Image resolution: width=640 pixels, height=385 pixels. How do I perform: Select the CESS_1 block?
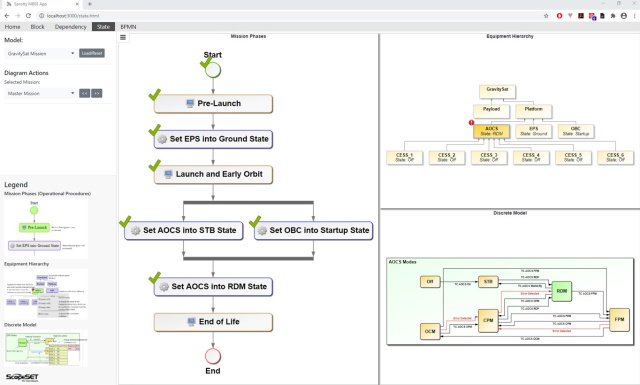pos(404,158)
